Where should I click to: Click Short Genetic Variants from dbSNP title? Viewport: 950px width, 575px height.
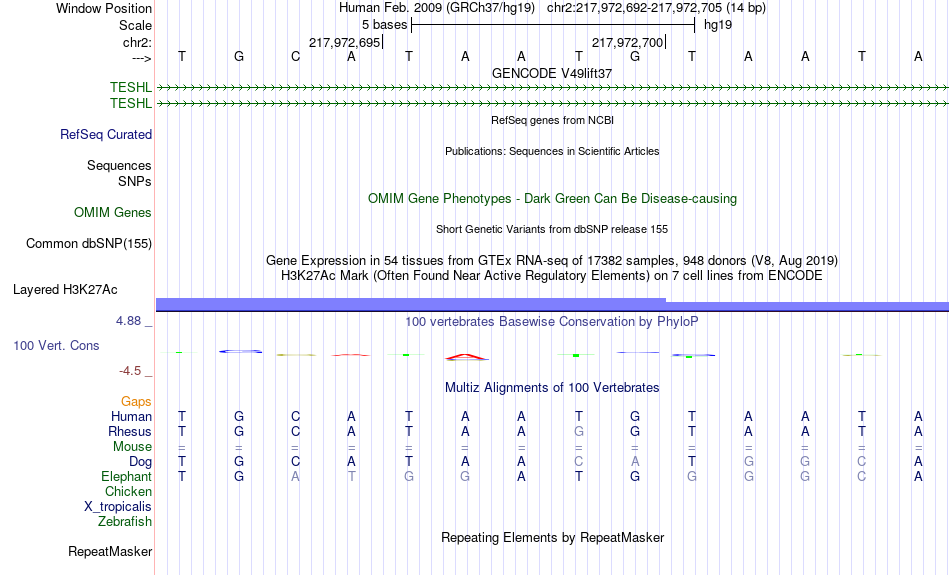[552, 229]
